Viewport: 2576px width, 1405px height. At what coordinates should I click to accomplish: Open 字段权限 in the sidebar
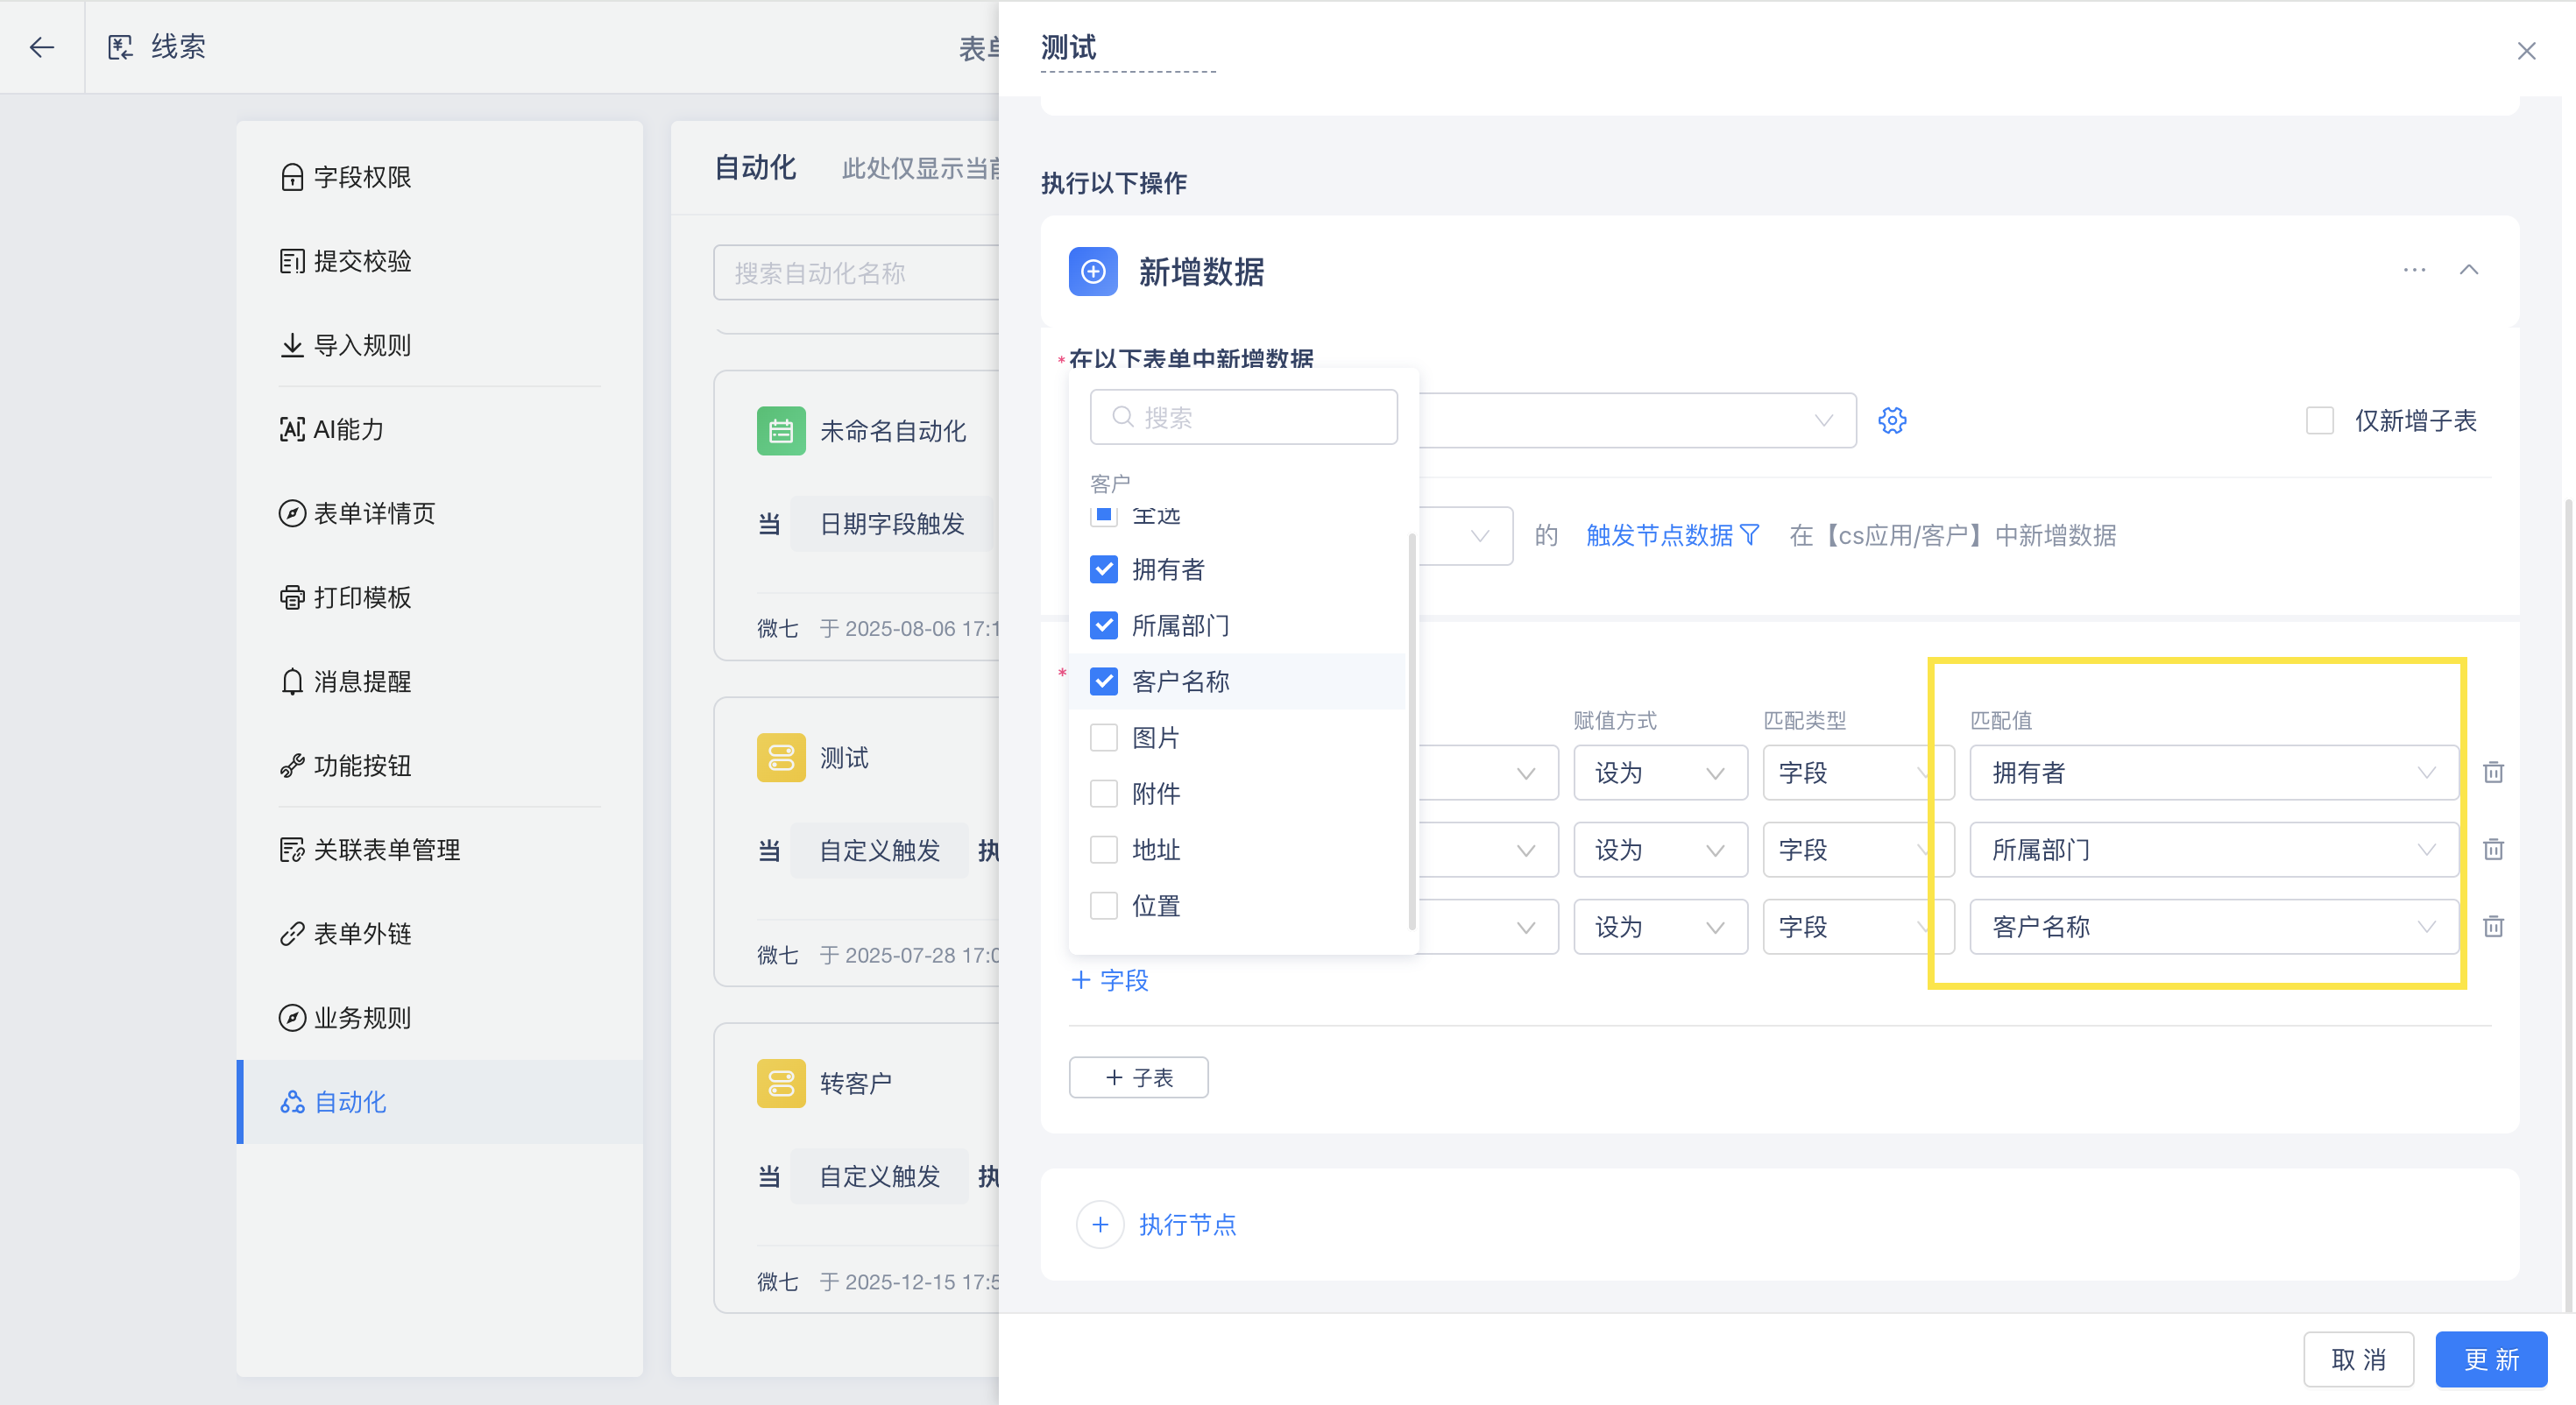(x=440, y=177)
